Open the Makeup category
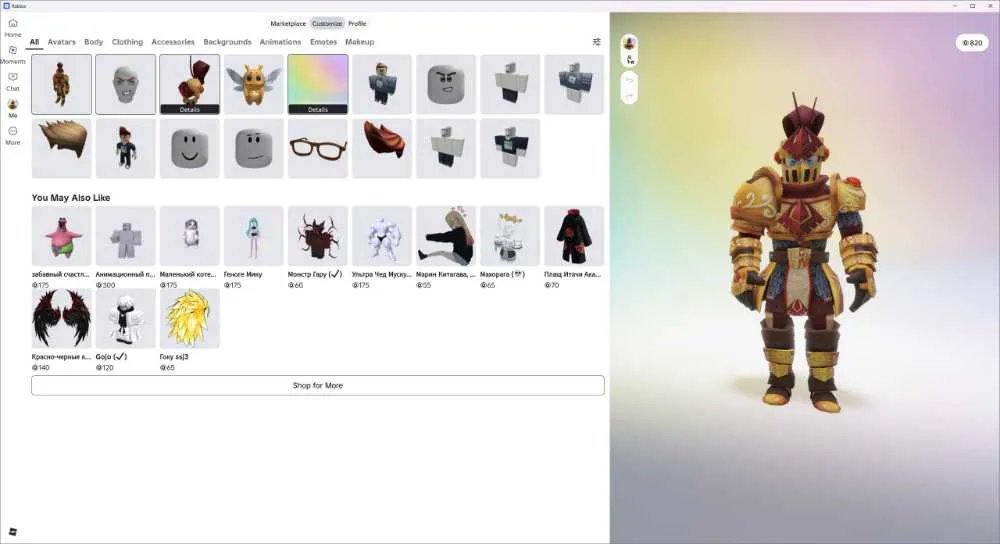 point(360,41)
